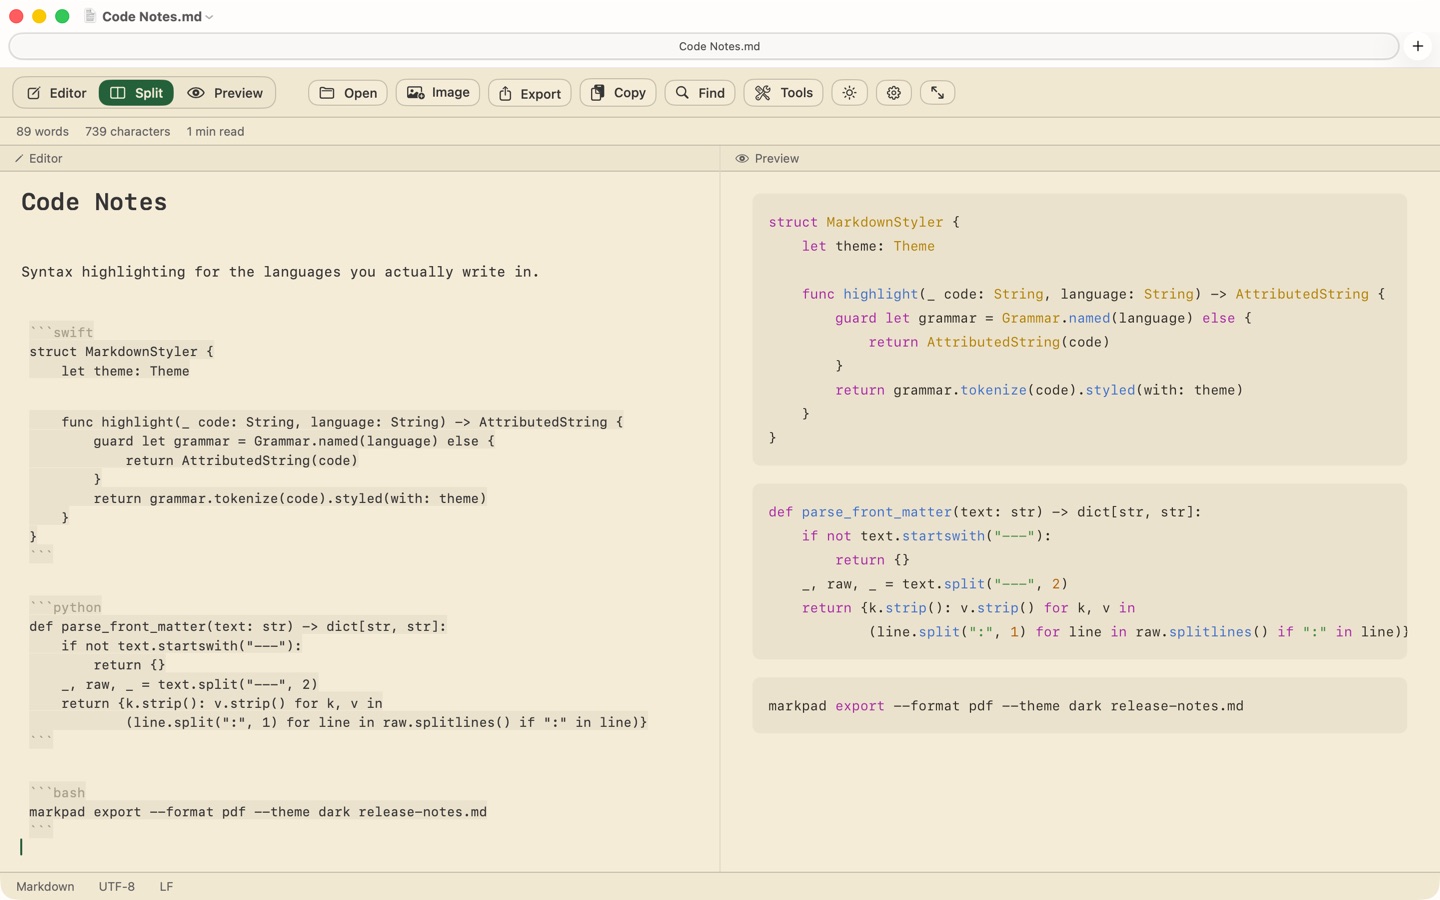Click the ```python fence line in editor
The width and height of the screenshot is (1440, 900).
[65, 607]
